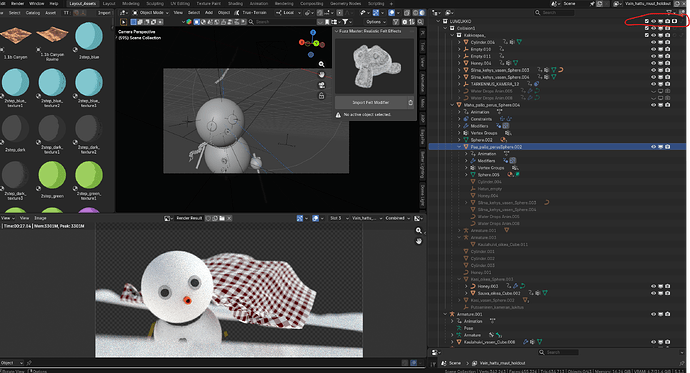690x373 pixels.
Task: Click the pan hand icon in 3D viewport
Action: [321, 75]
